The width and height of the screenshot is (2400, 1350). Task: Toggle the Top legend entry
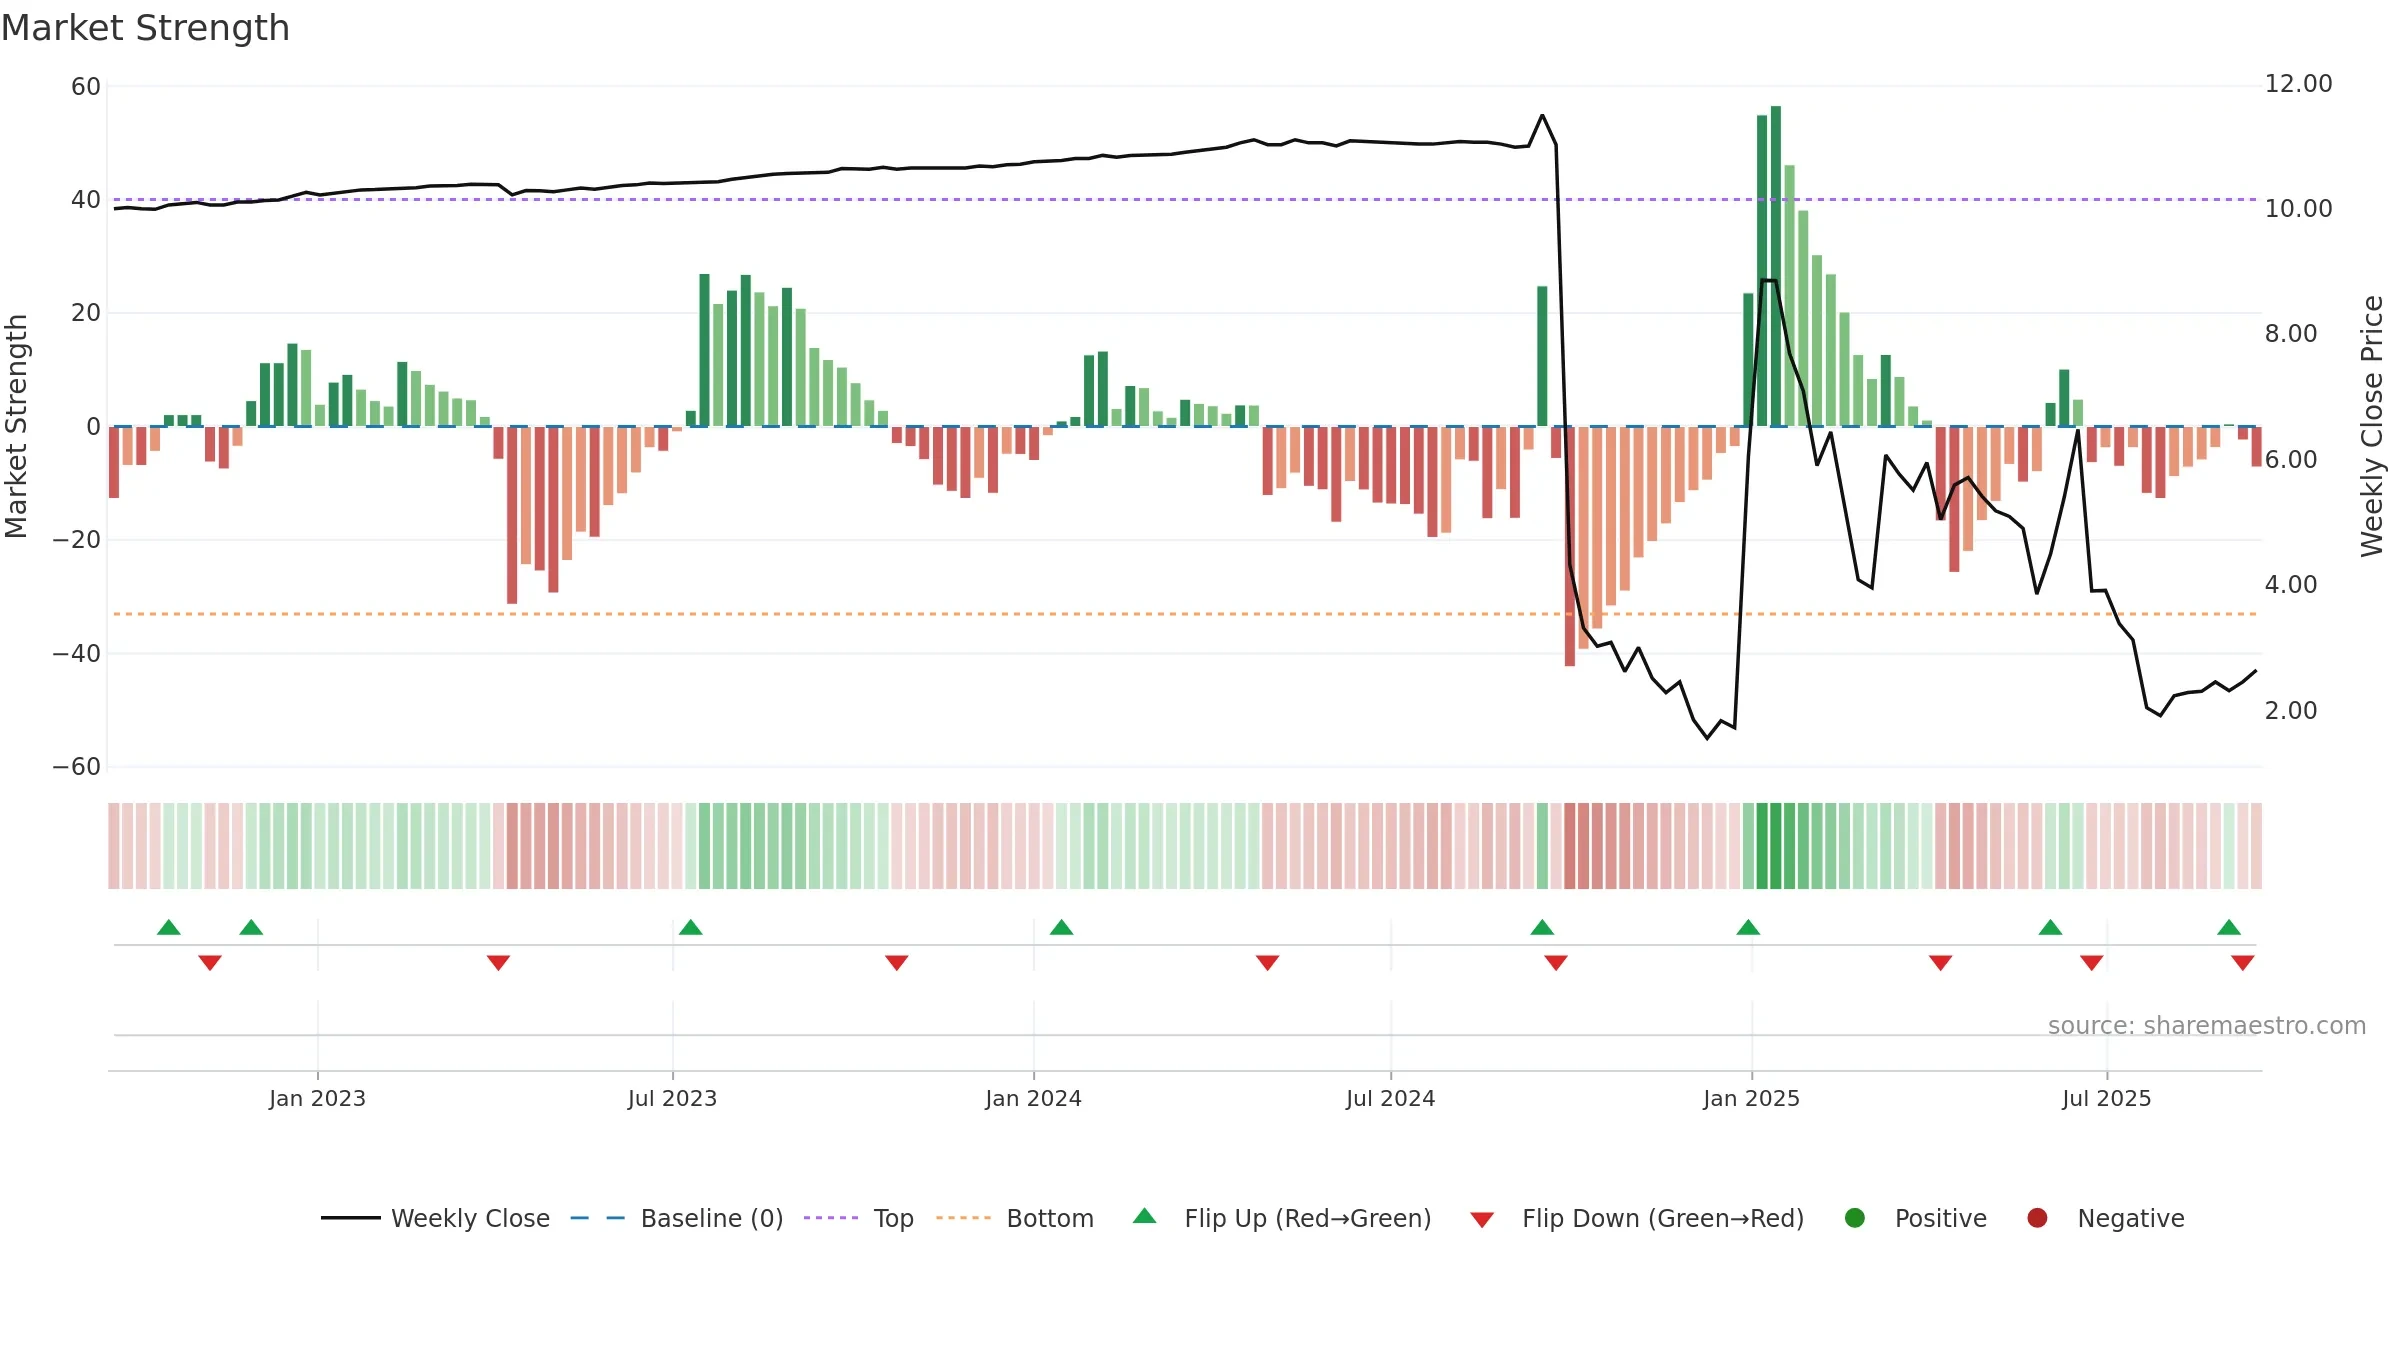859,1218
